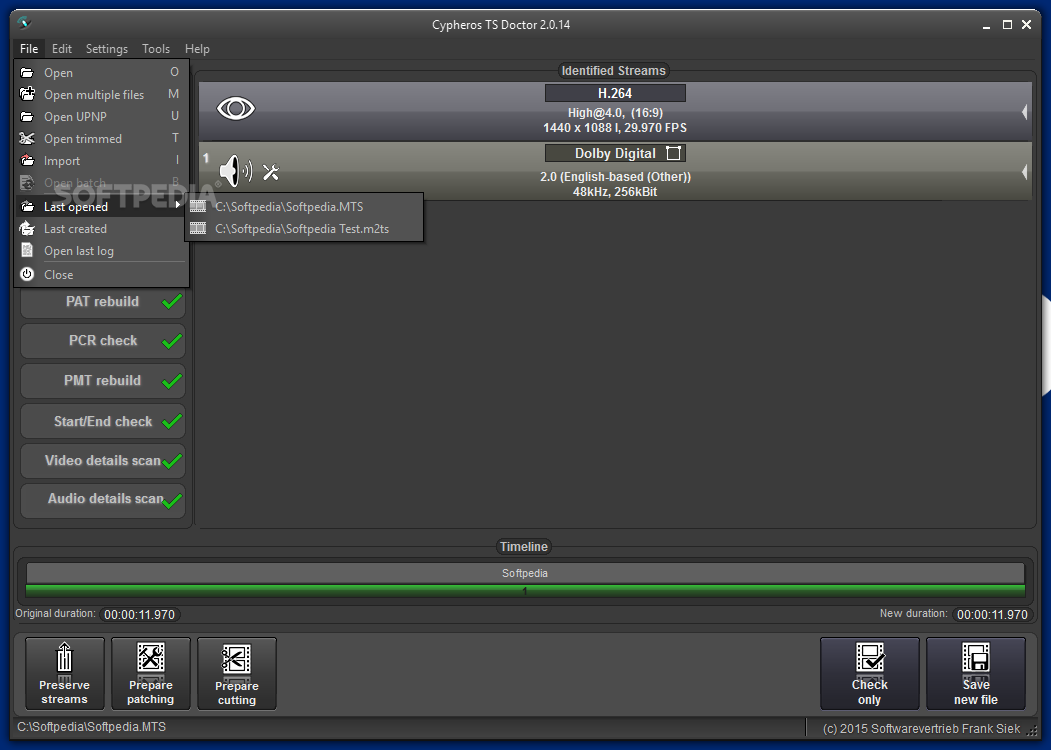Open the Tools menu

(156, 49)
